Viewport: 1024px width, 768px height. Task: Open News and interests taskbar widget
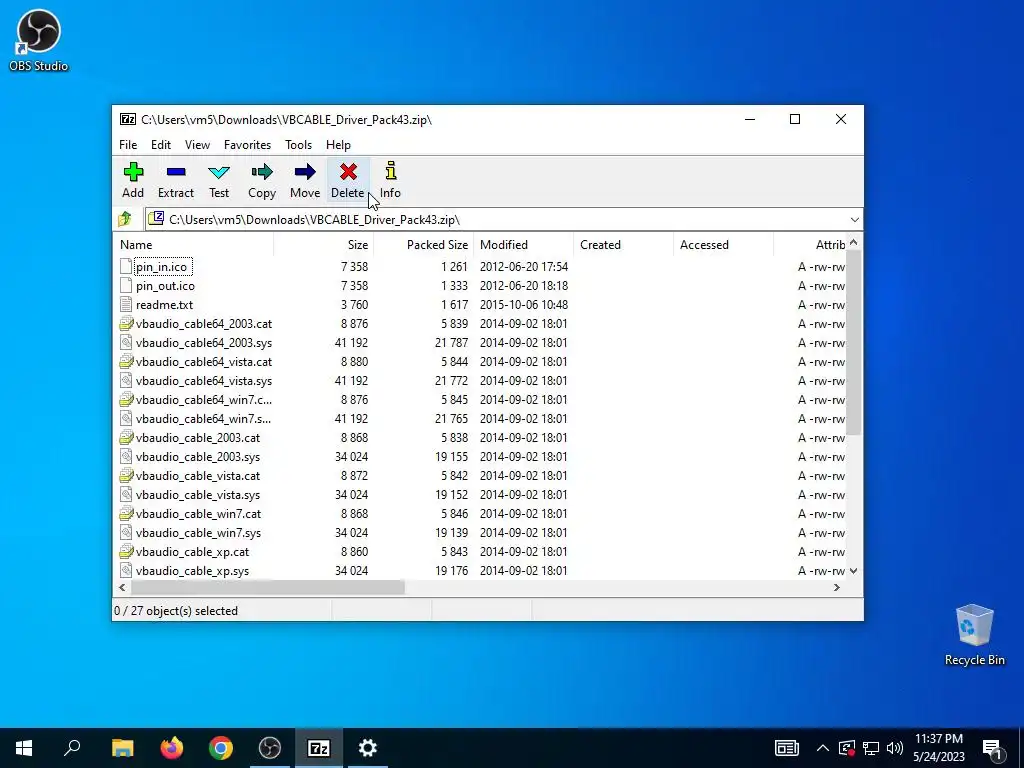786,748
